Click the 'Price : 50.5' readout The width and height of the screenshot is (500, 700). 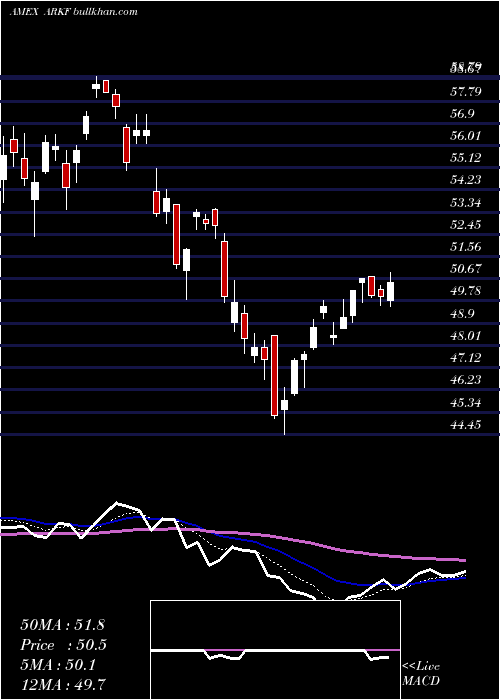(x=64, y=646)
